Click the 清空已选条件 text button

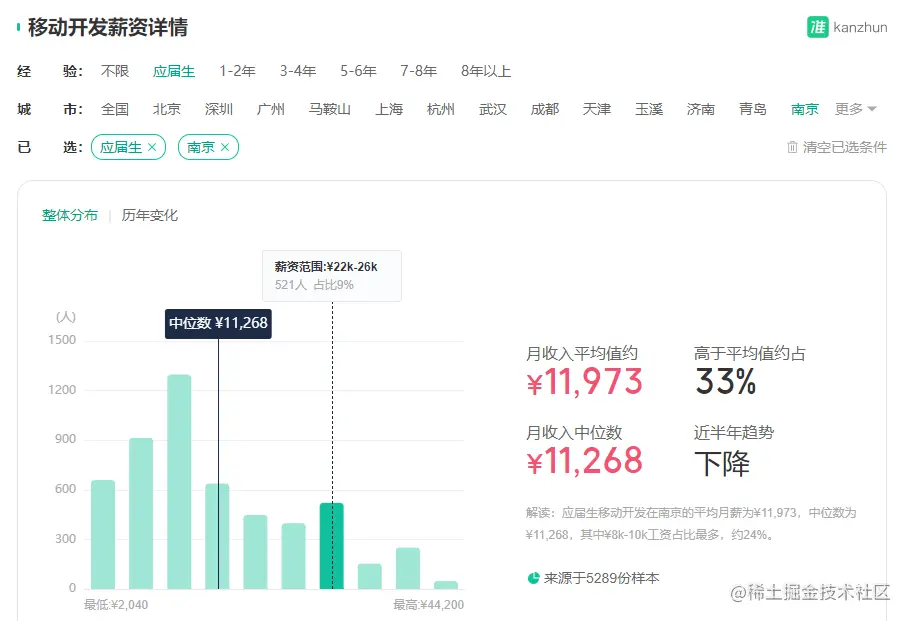click(845, 147)
